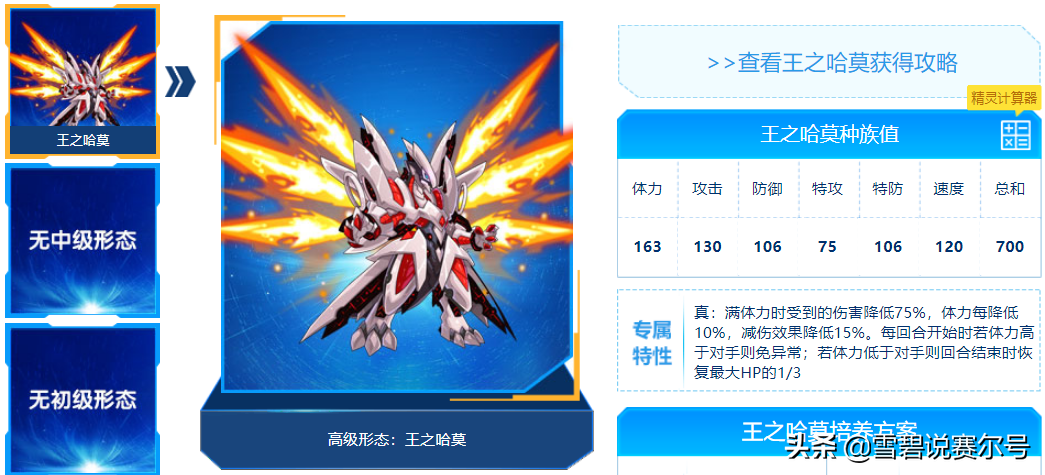
Task: Open the 查看王之哈莫获得攻略 link
Action: click(832, 63)
